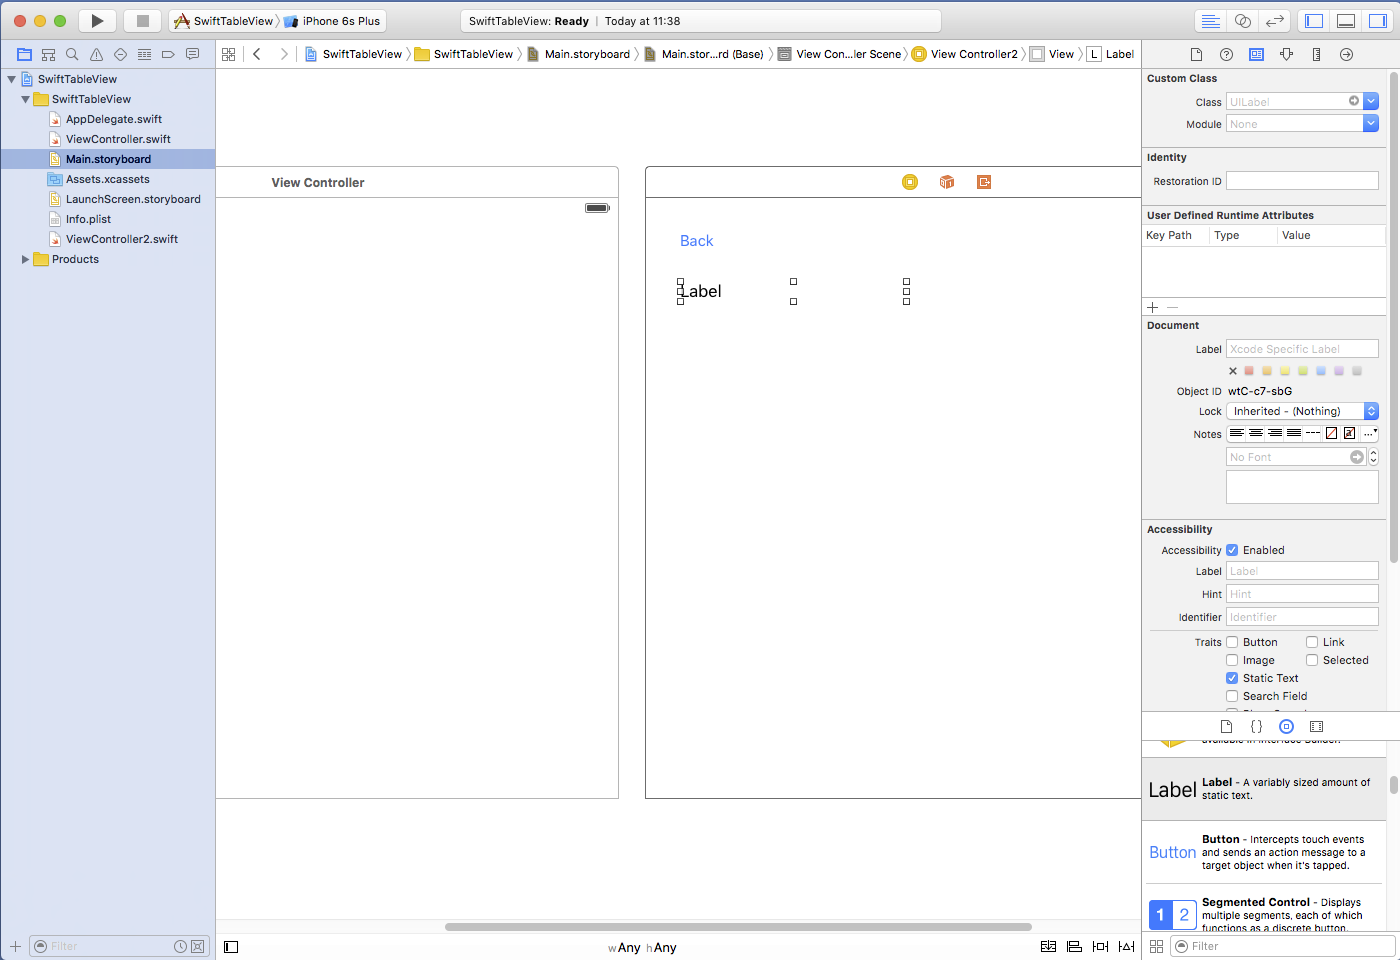Show the Version editor
This screenshot has height=960, width=1400.
(1274, 21)
